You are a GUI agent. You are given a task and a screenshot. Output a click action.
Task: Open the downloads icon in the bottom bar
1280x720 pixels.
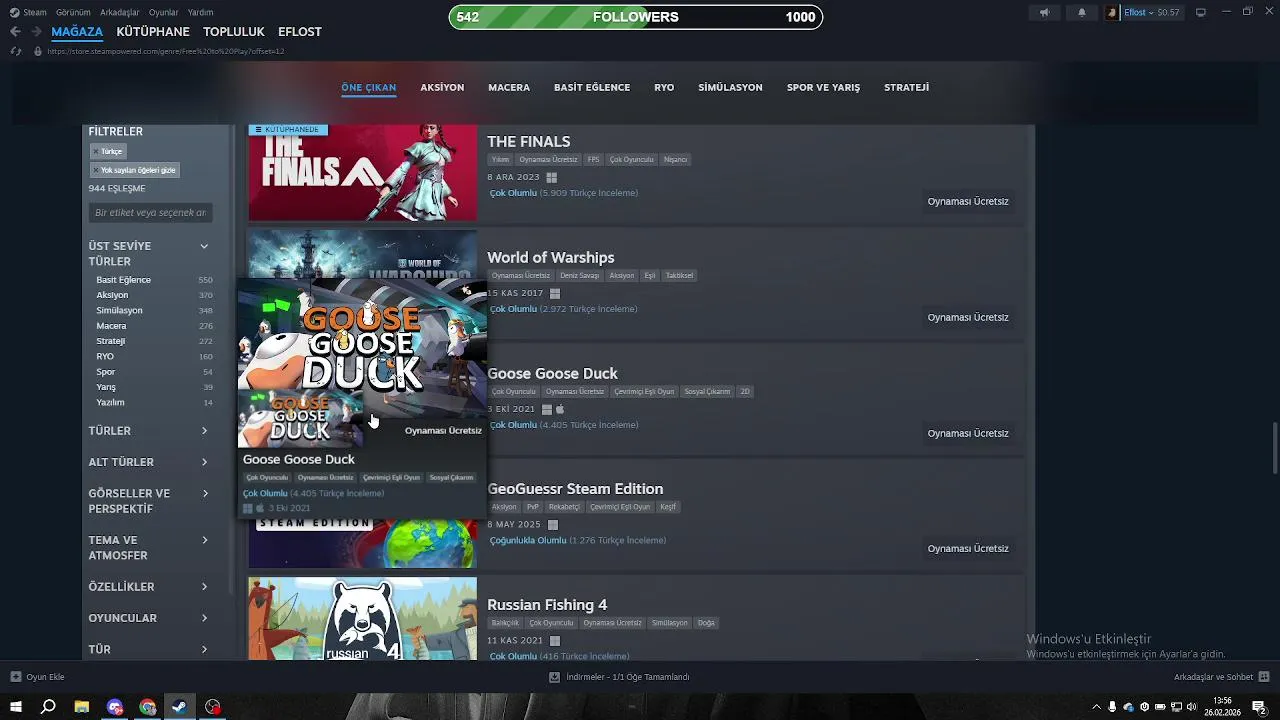[x=554, y=677]
